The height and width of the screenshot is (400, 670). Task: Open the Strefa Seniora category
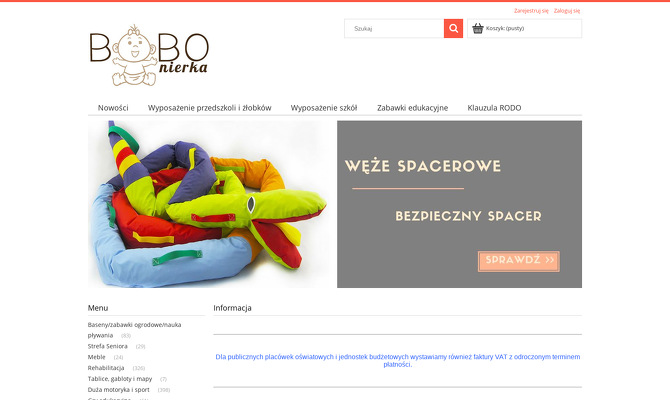[108, 346]
